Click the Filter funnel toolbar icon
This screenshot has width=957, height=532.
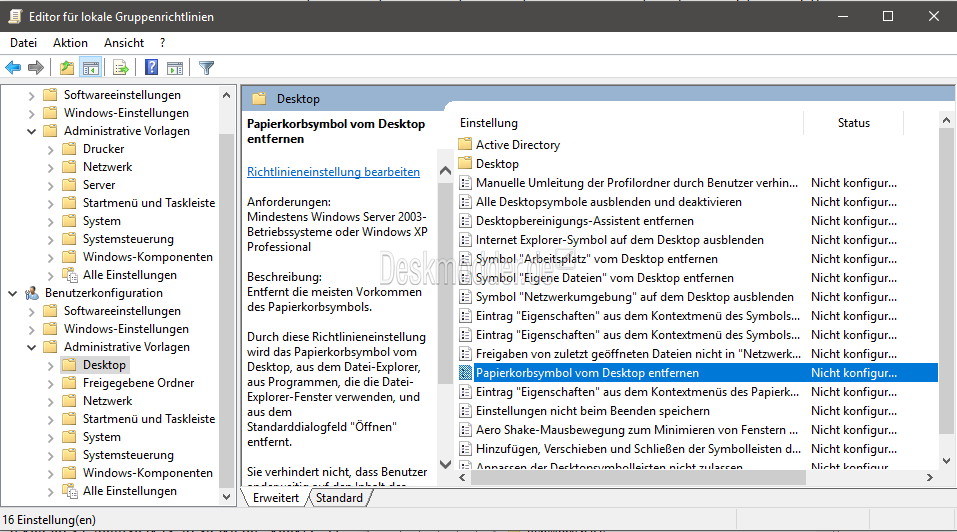pyautogui.click(x=206, y=68)
